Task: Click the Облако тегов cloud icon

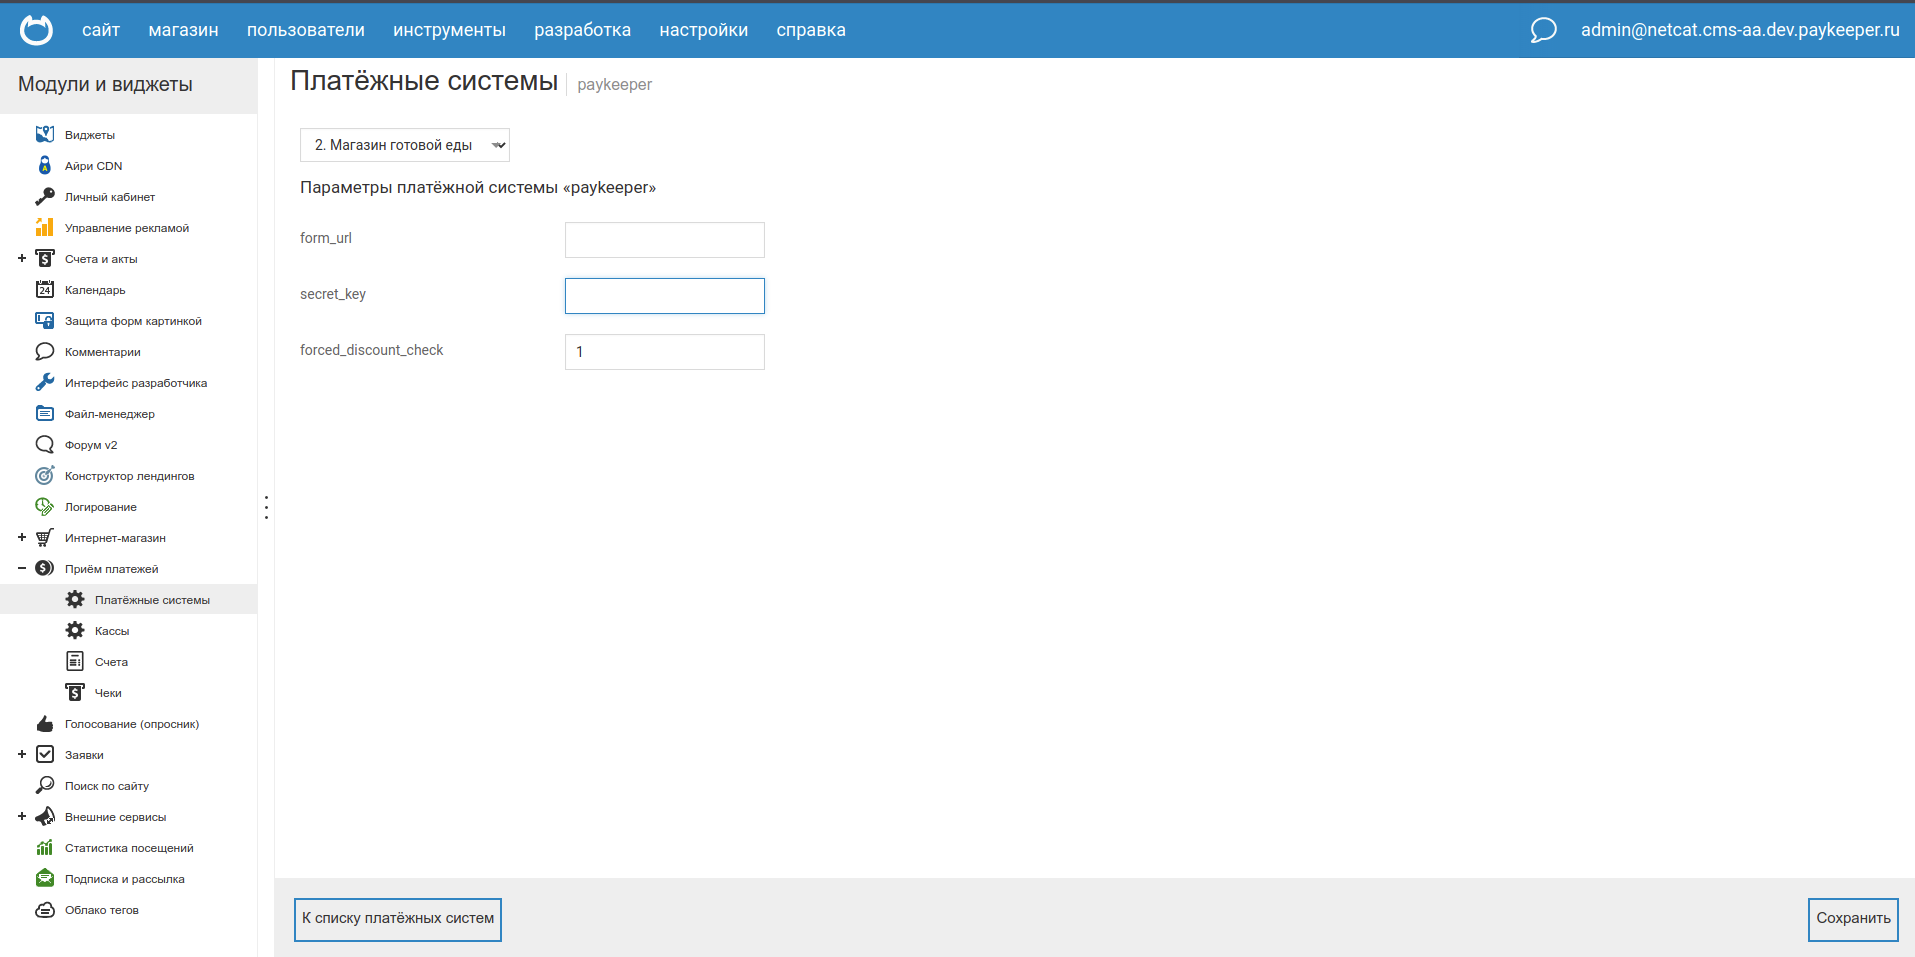Action: click(x=45, y=909)
